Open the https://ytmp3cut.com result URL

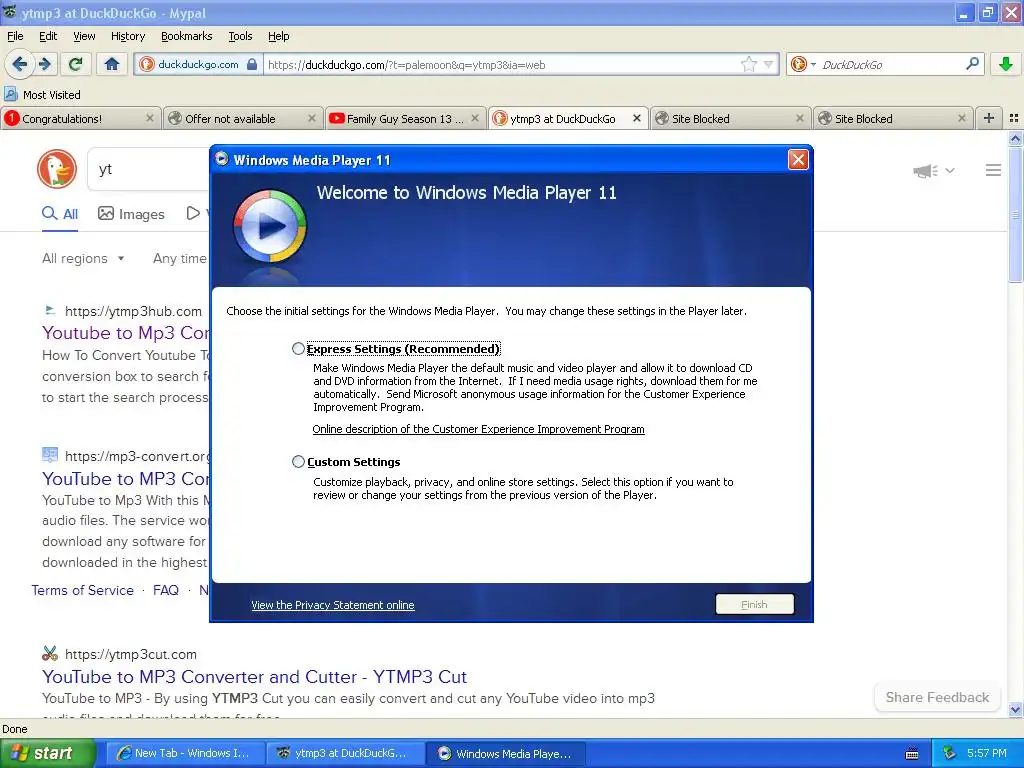[131, 654]
